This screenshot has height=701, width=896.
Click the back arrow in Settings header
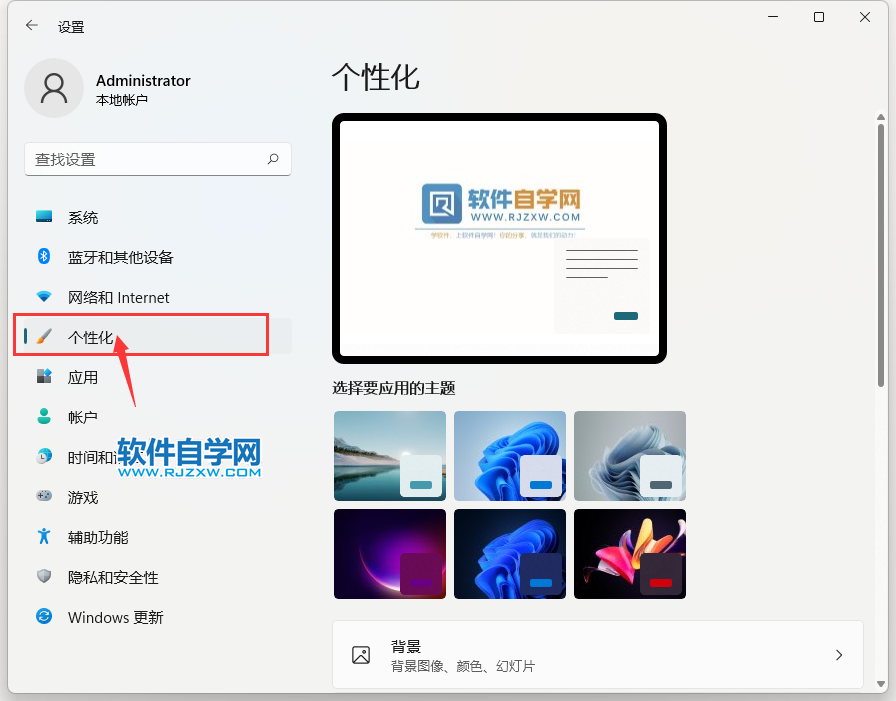click(x=32, y=27)
